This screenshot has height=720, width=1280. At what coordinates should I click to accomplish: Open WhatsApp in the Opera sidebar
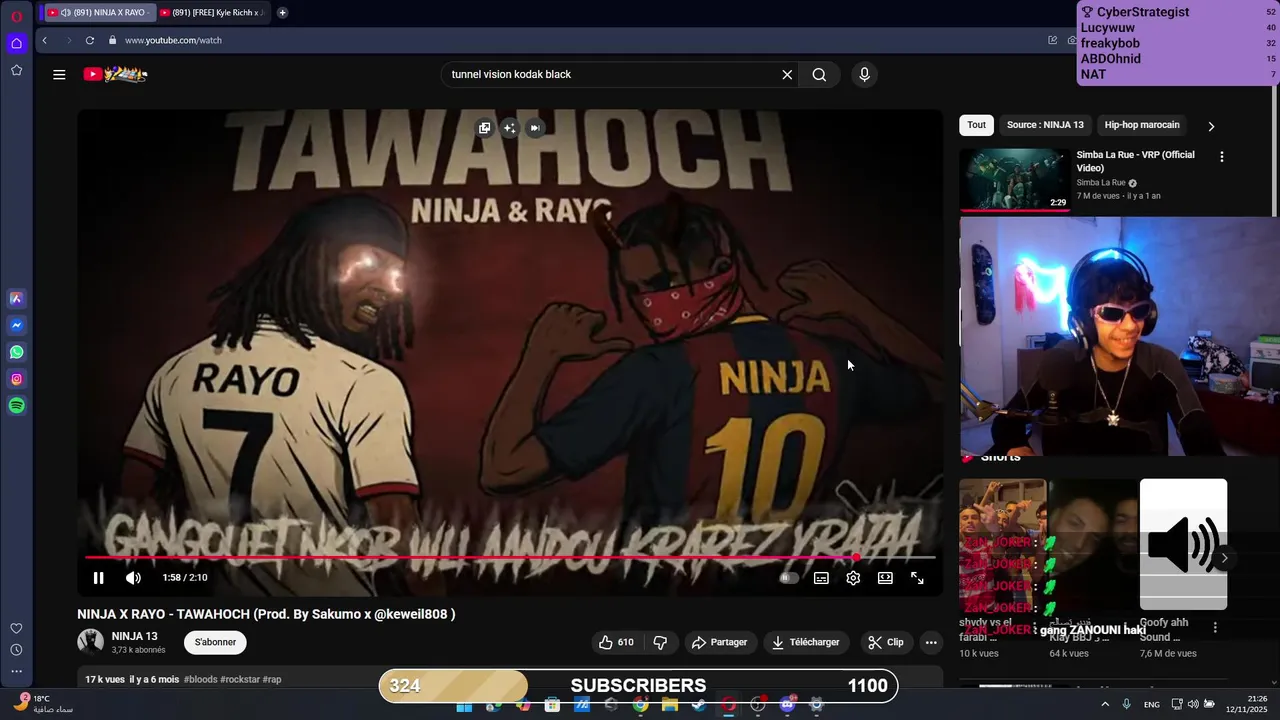(16, 352)
